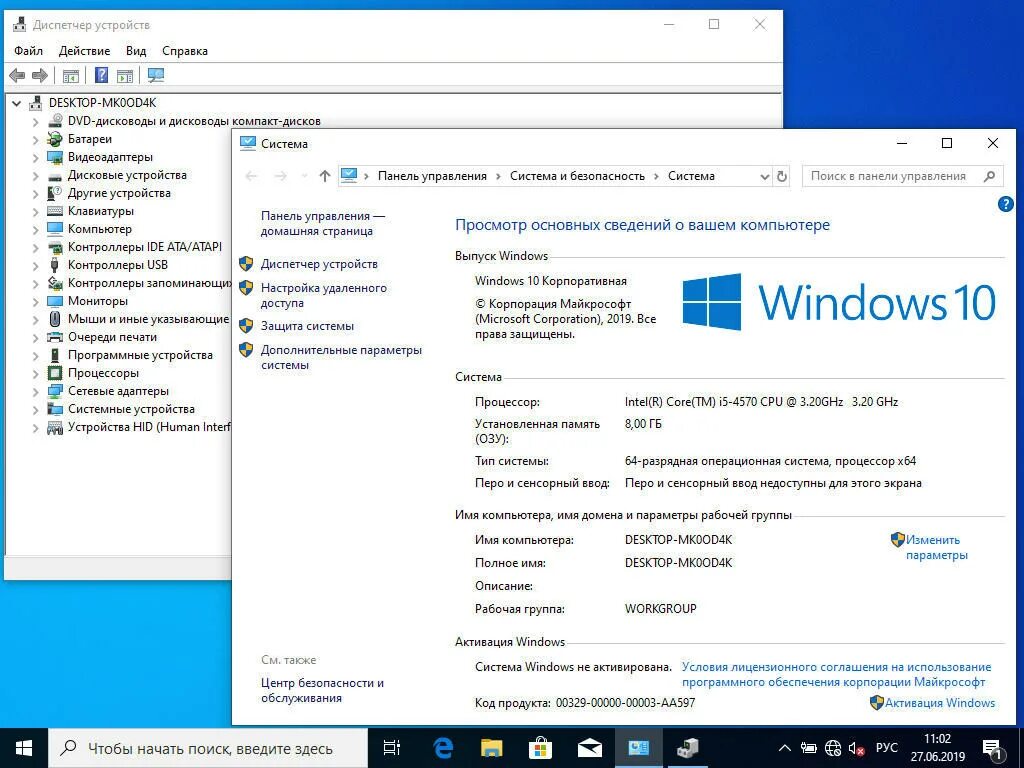Click the Система taskbar button
The width and height of the screenshot is (1024, 768).
click(638, 748)
